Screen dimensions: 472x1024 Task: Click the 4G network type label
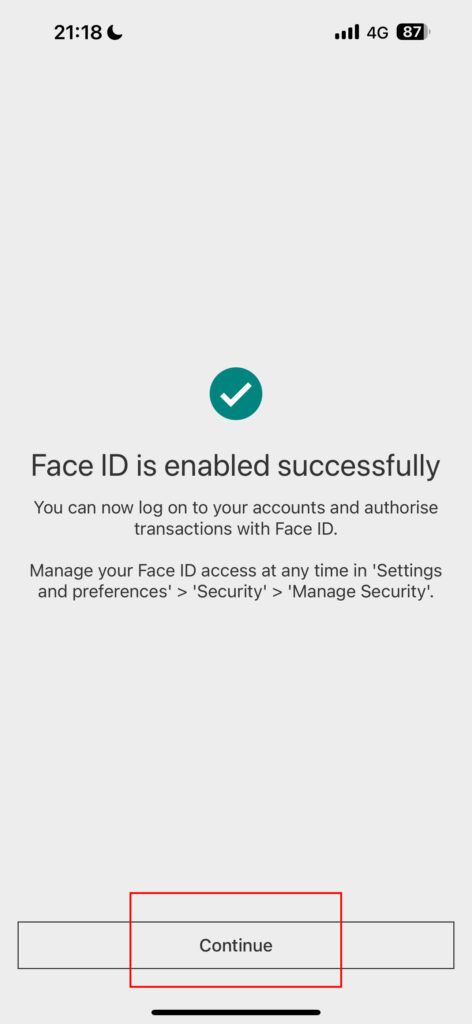pyautogui.click(x=377, y=33)
